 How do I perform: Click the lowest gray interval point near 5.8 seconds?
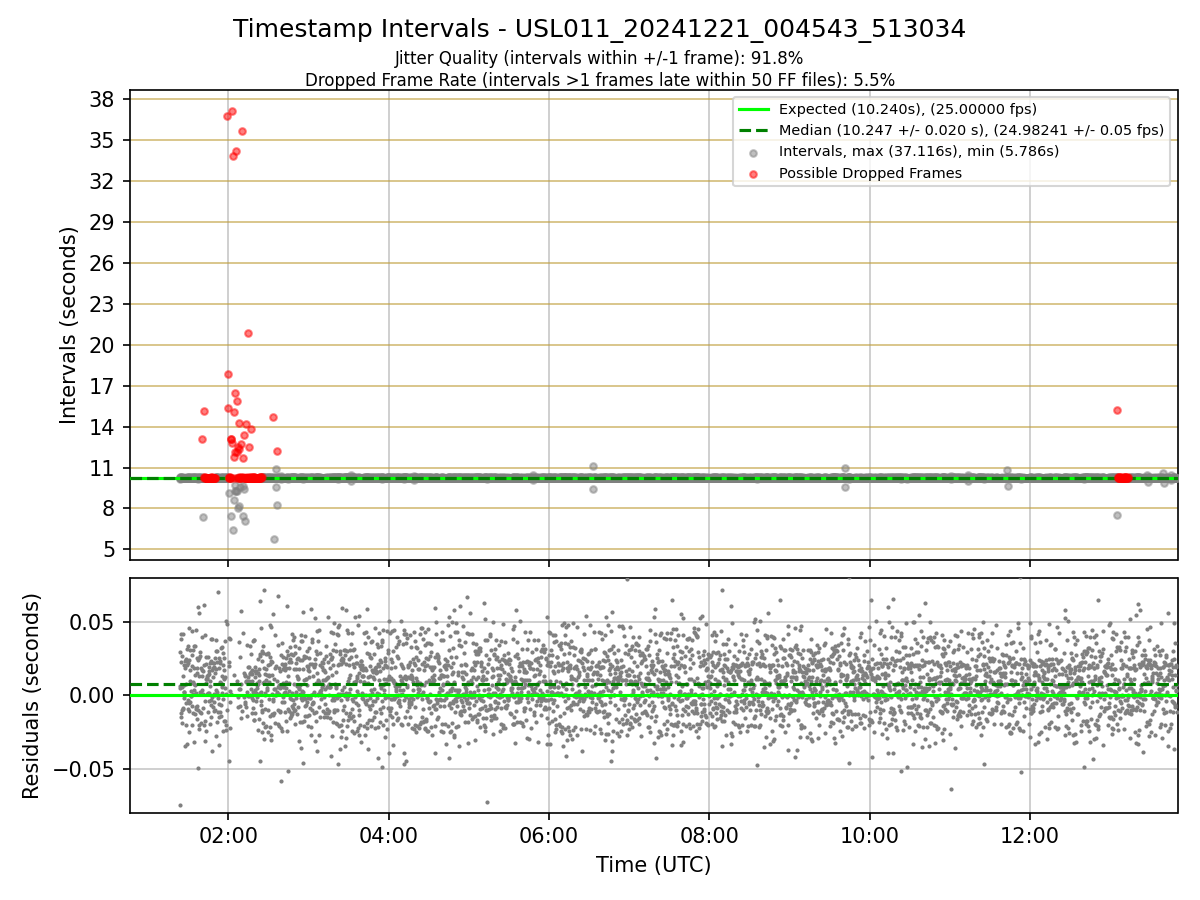click(x=274, y=539)
